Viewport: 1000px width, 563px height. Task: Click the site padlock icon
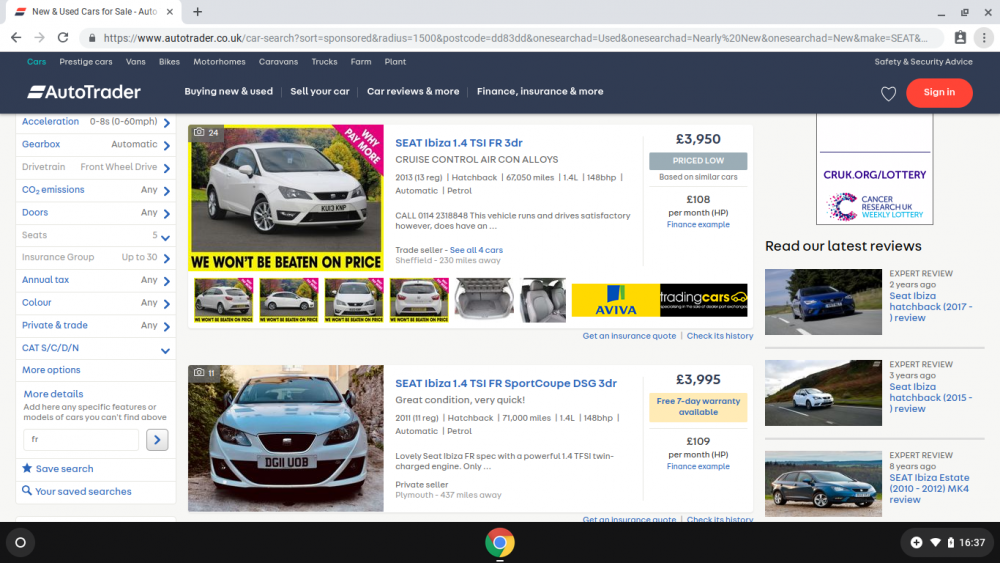(92, 38)
